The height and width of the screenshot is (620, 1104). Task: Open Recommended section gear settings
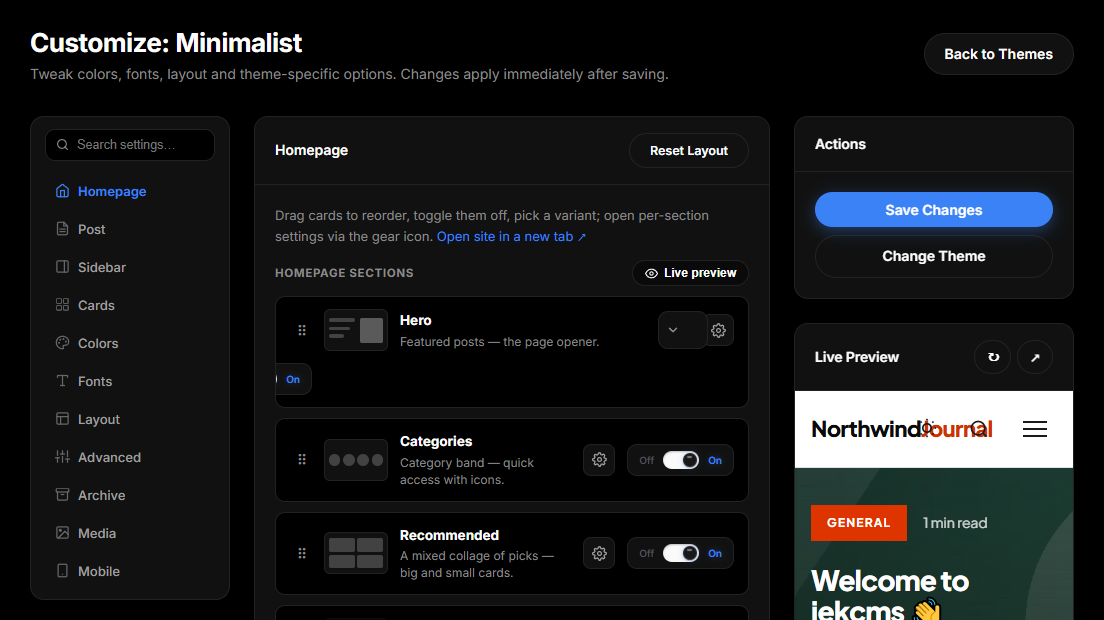coord(599,553)
